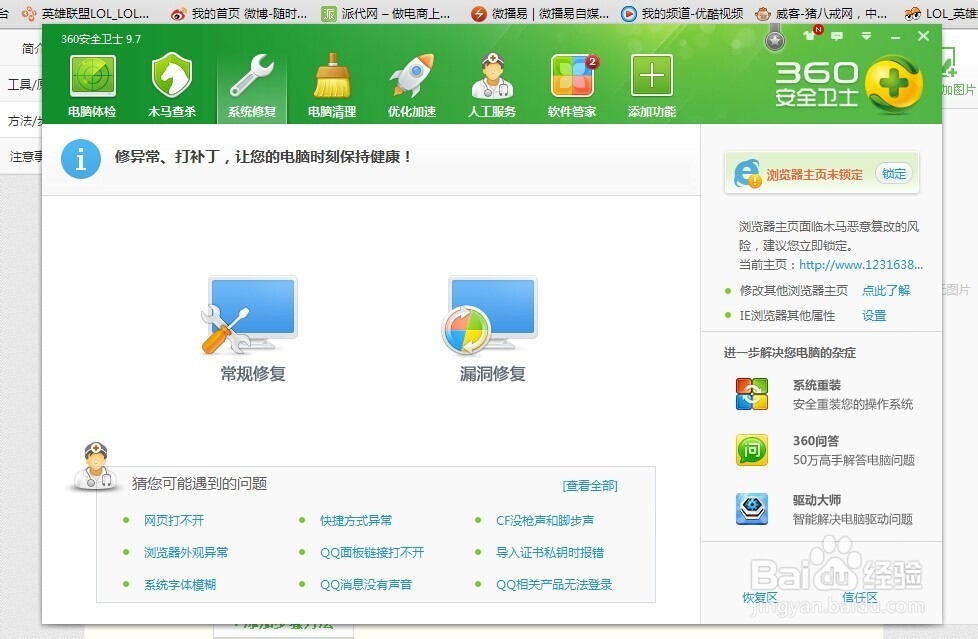Click 360问答 title text
The image size is (978, 639).
point(816,441)
